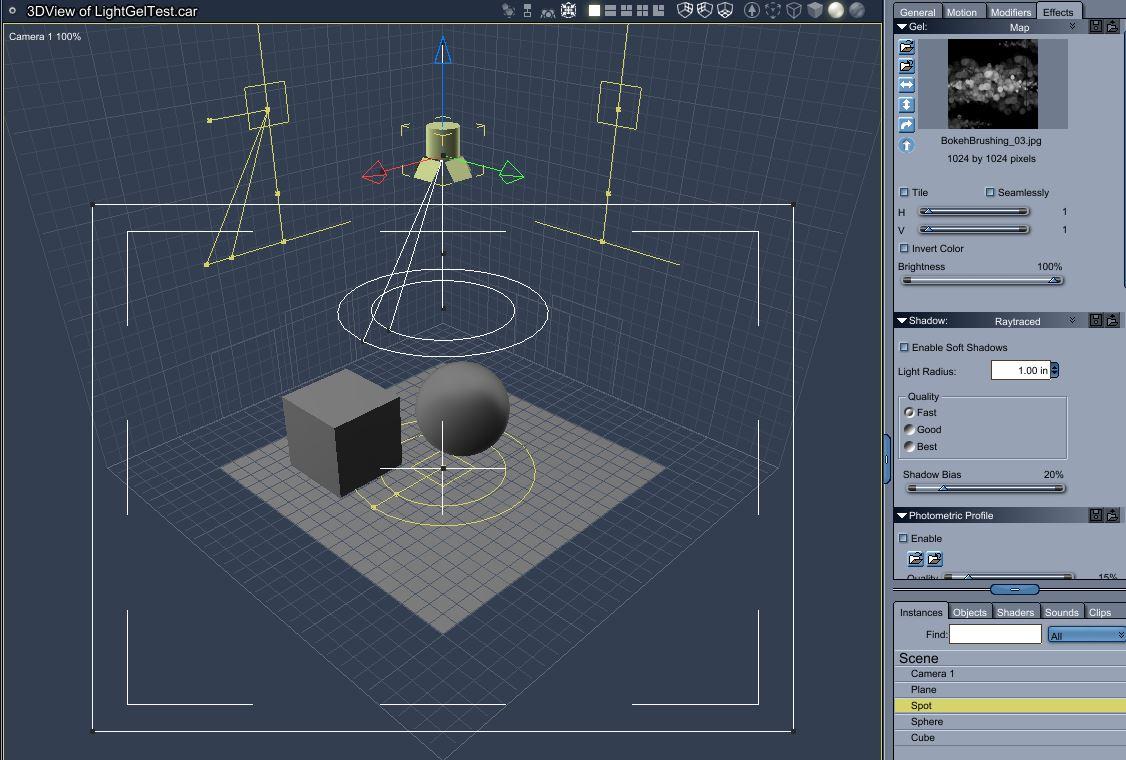Load Gel settings with folder icon in header
The image size is (1126, 760).
click(x=1112, y=27)
